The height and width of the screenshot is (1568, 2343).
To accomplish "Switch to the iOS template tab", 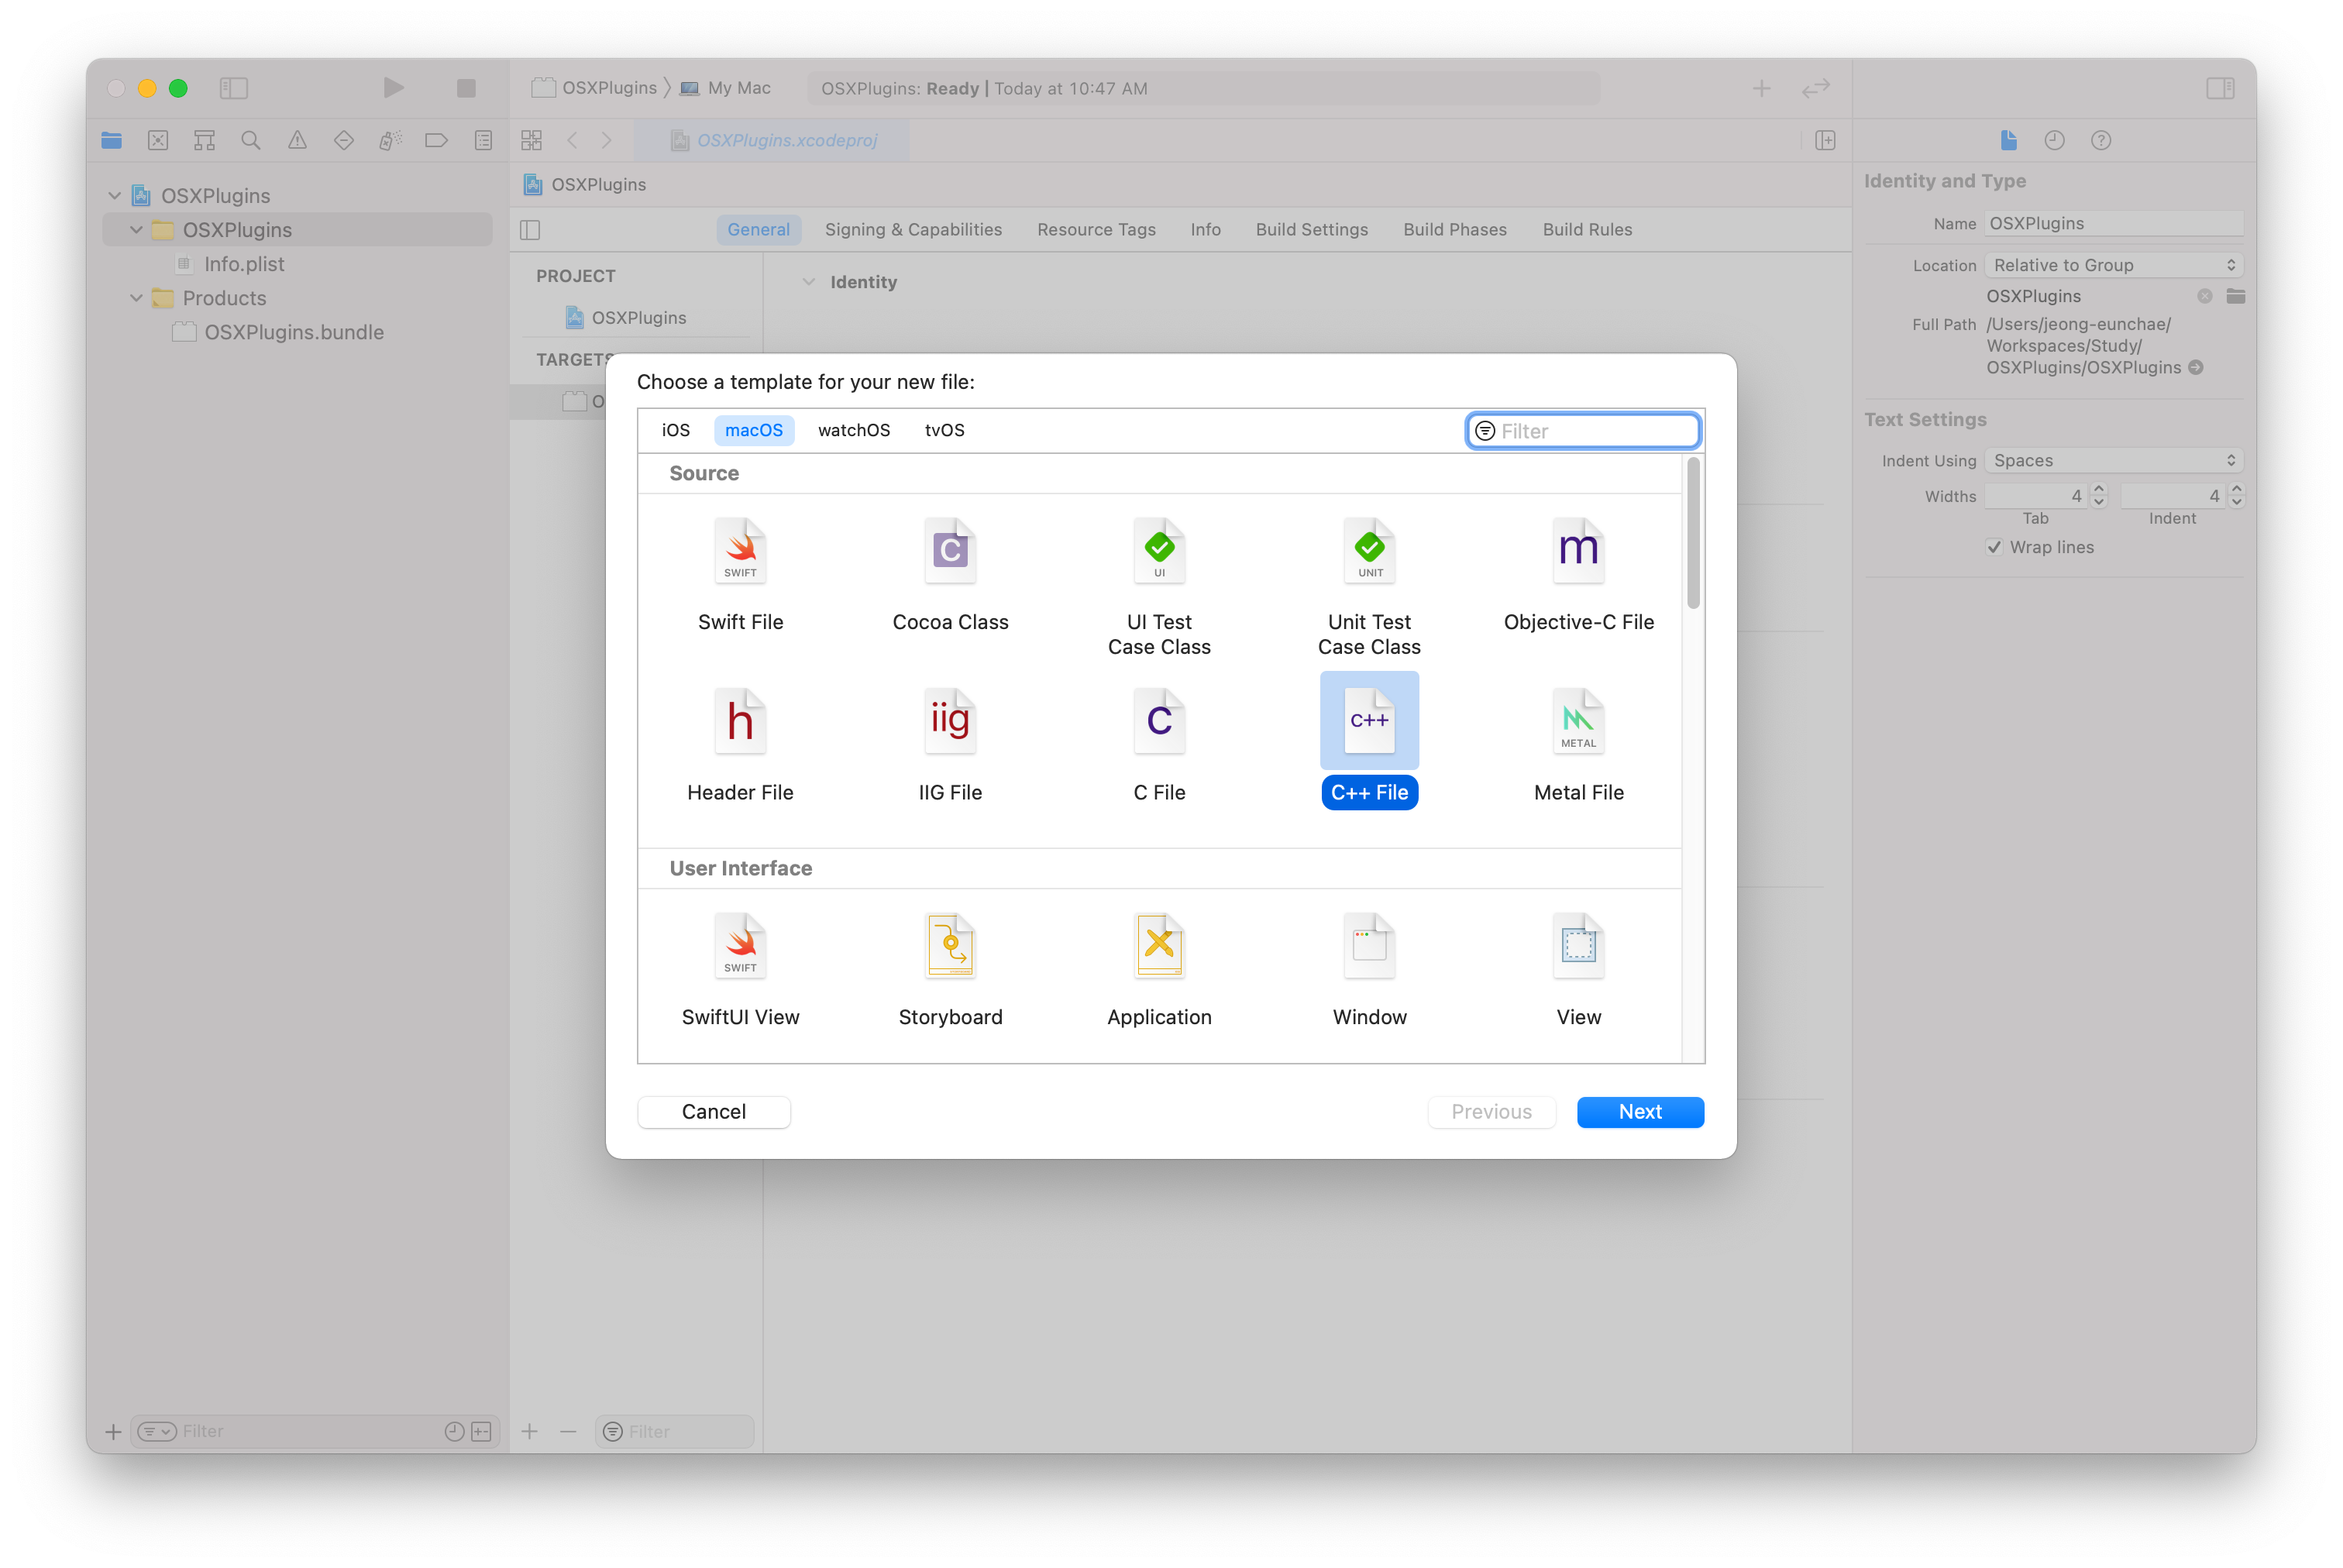I will 675,430.
